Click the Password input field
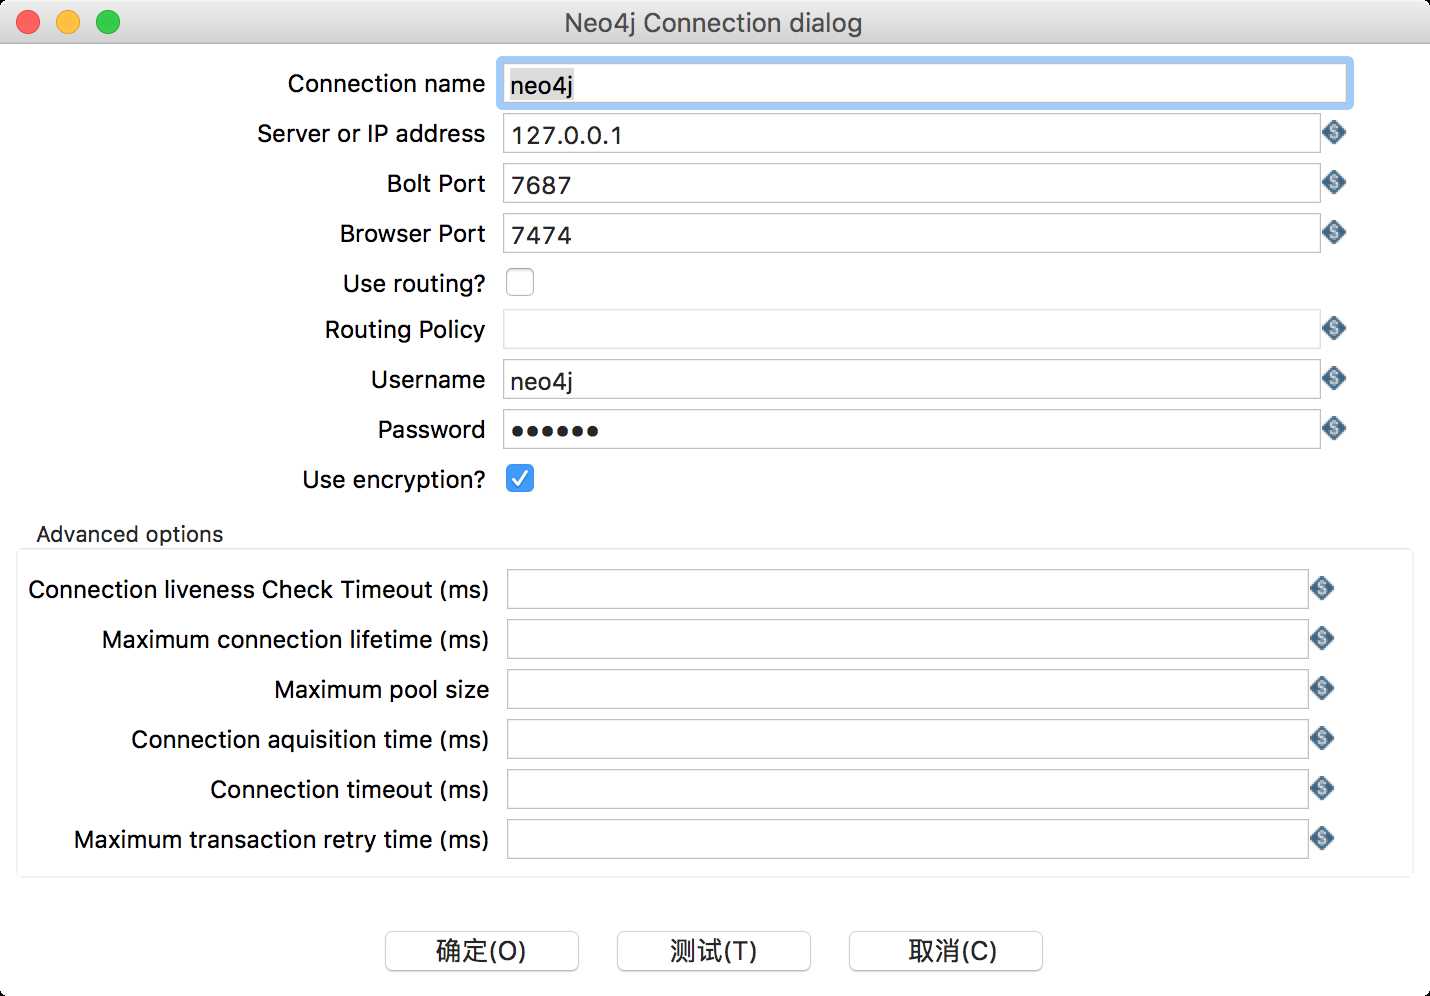 (x=911, y=429)
